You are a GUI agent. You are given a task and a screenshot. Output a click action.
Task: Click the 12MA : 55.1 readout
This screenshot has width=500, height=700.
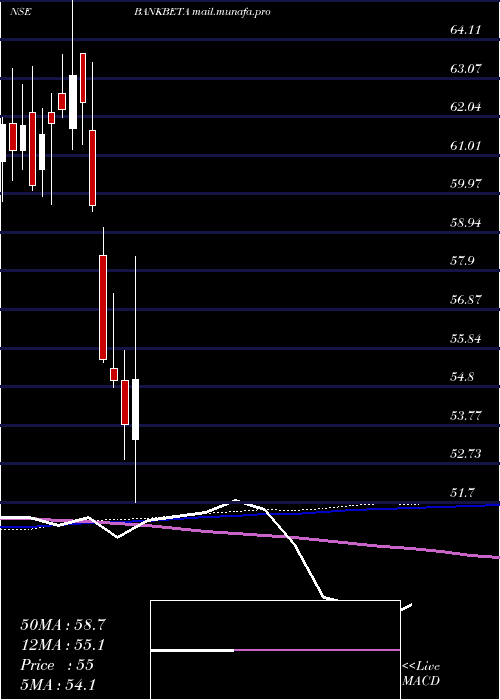click(x=63, y=645)
